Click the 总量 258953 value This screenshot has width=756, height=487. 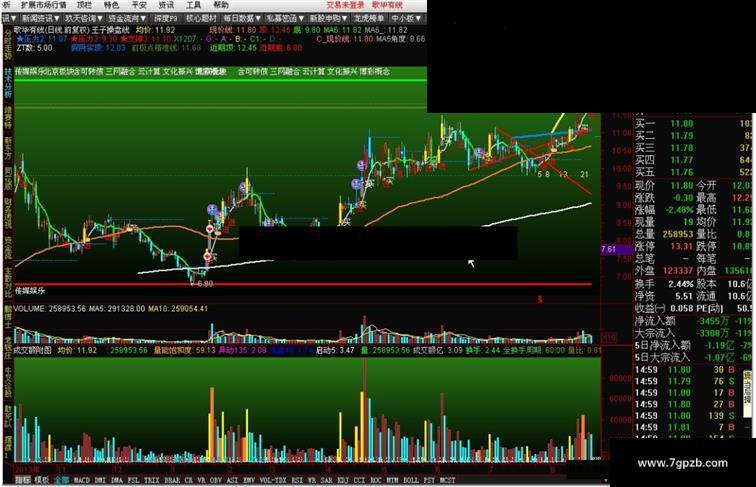(678, 234)
